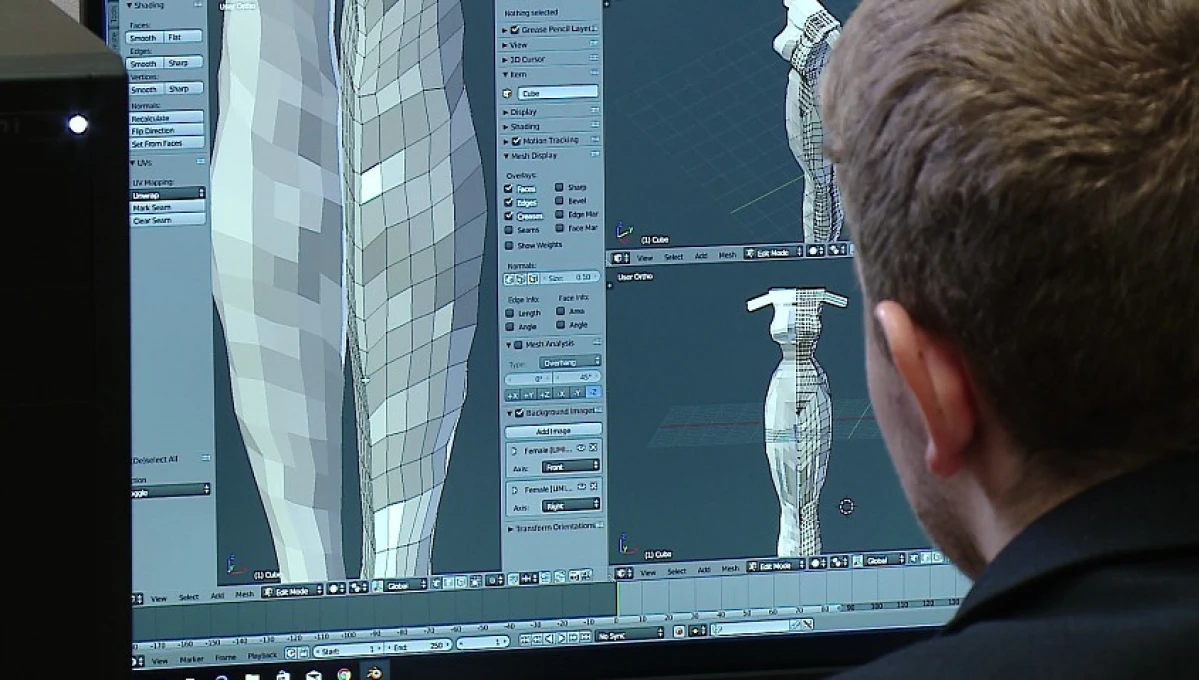Remove the second Female background image with its X icon
The image size is (1199, 680).
(593, 486)
